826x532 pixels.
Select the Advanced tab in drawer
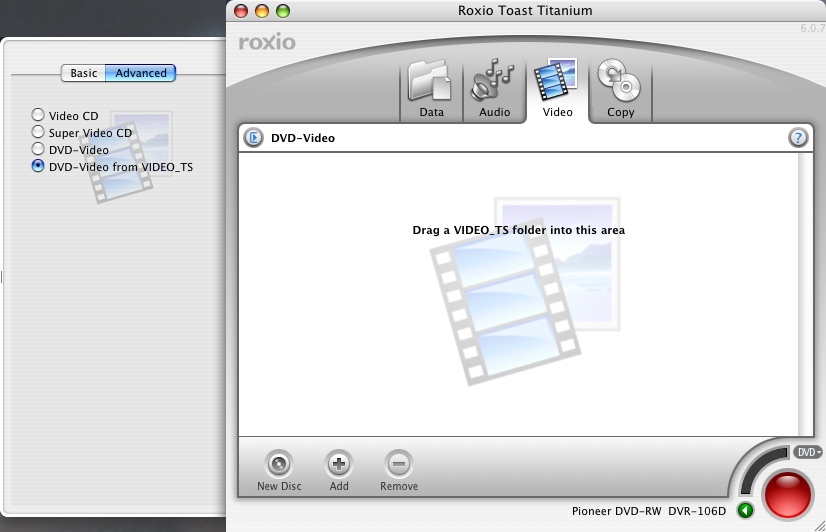pos(141,73)
